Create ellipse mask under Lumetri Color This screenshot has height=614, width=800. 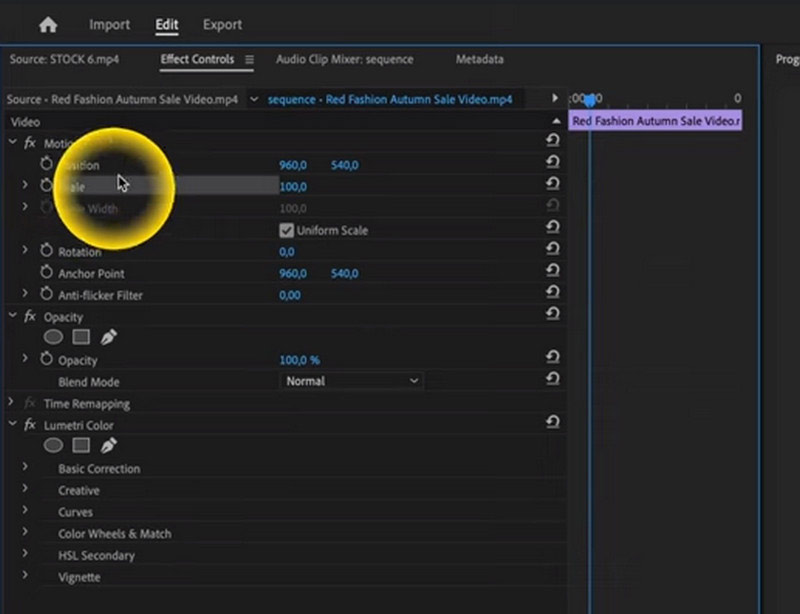53,446
